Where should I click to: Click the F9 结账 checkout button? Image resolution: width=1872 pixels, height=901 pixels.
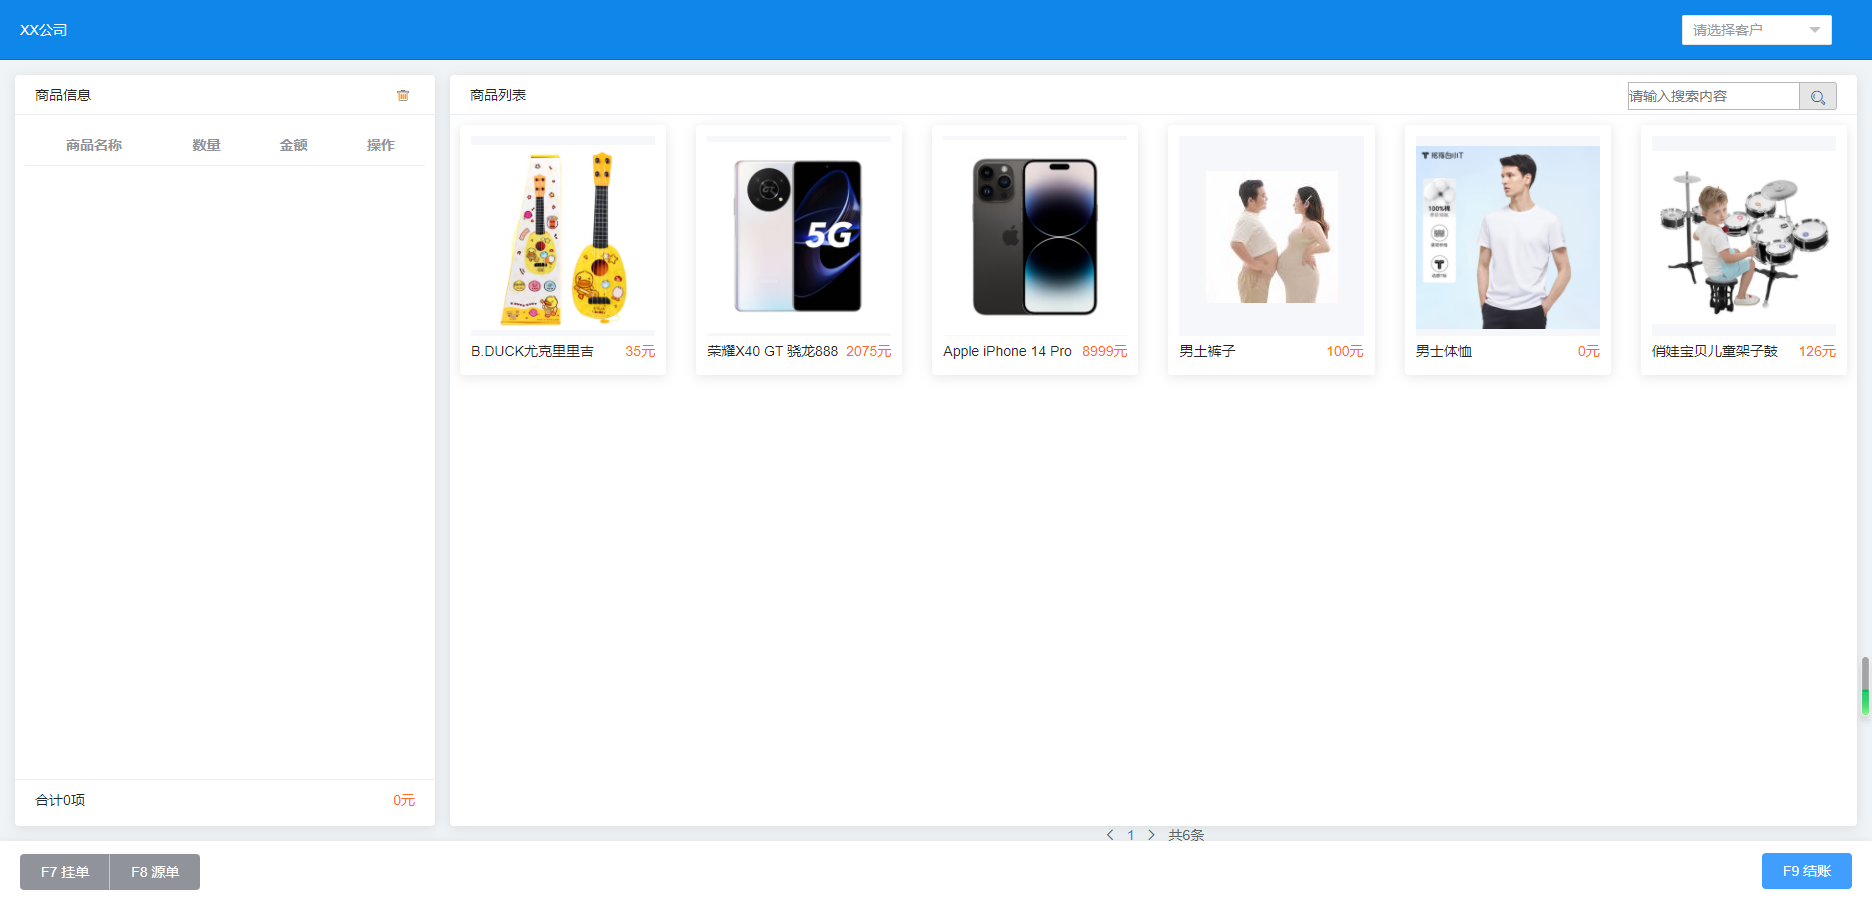(x=1807, y=871)
